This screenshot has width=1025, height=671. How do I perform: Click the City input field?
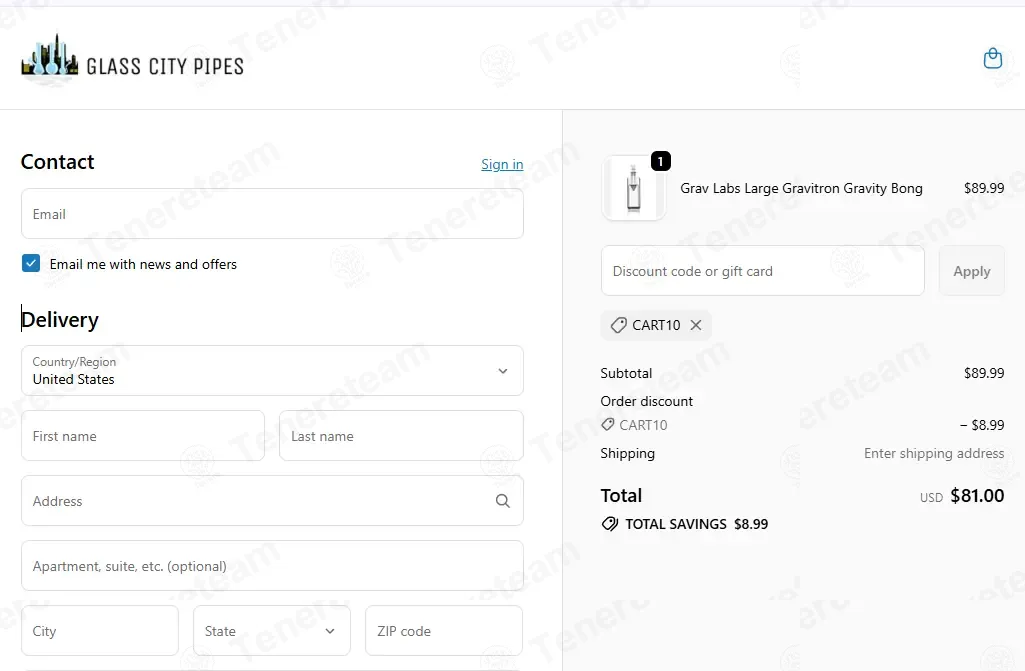[x=100, y=631]
